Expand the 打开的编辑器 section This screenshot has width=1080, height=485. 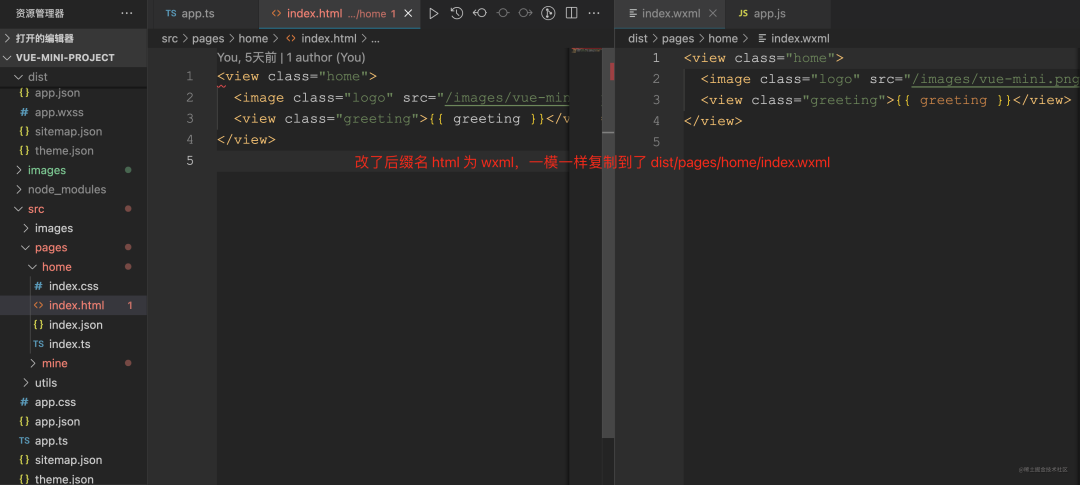point(74,39)
